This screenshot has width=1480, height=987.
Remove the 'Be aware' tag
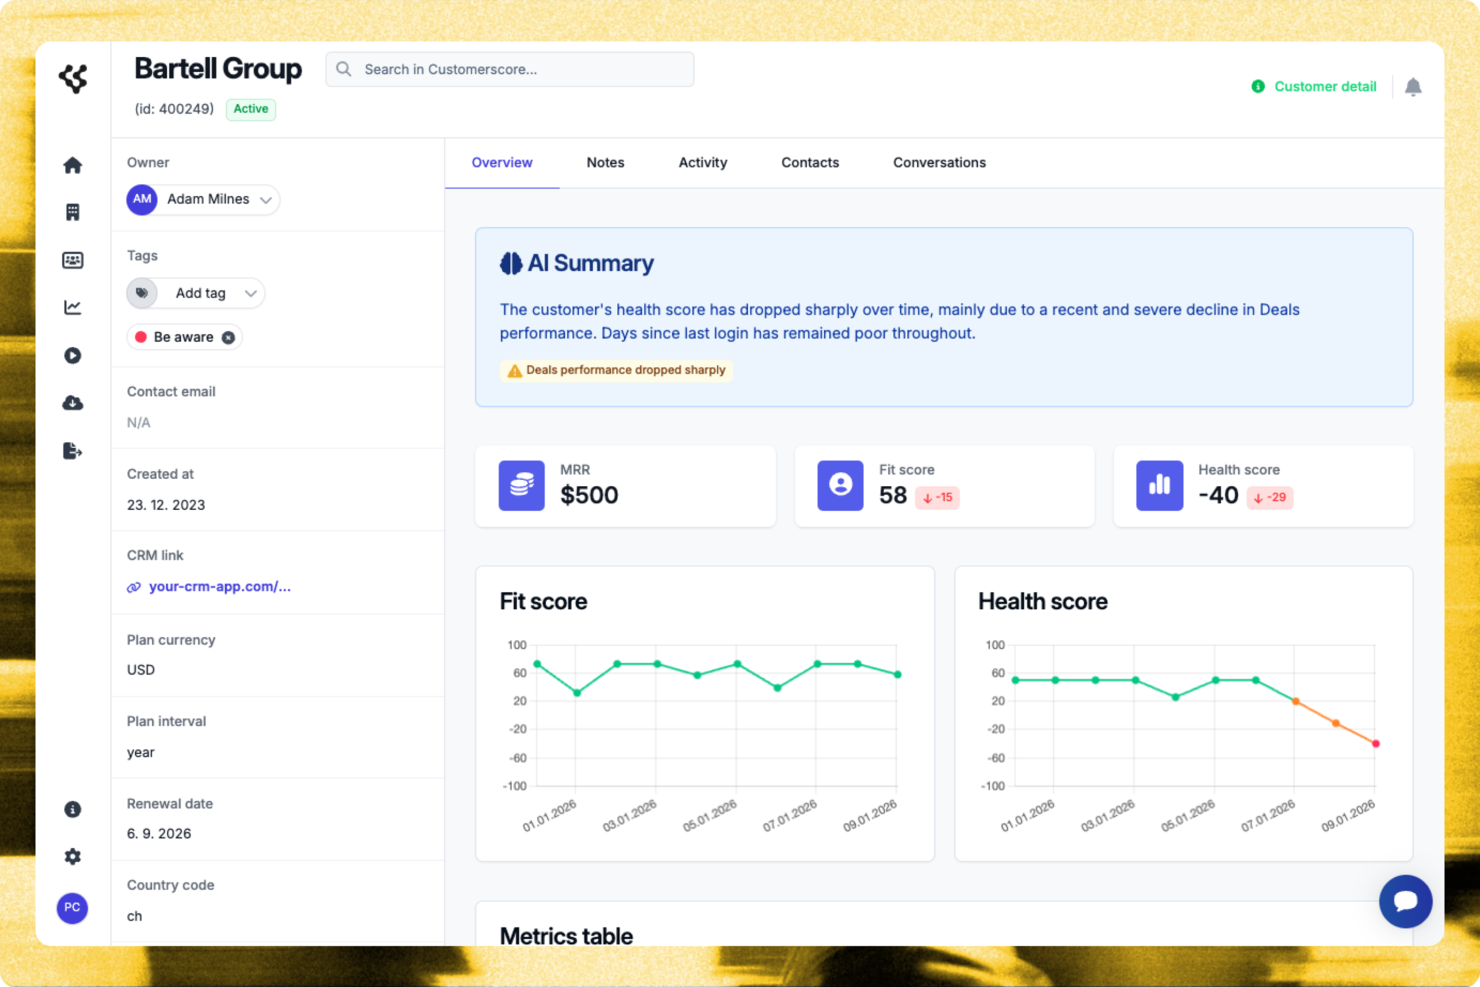point(228,337)
